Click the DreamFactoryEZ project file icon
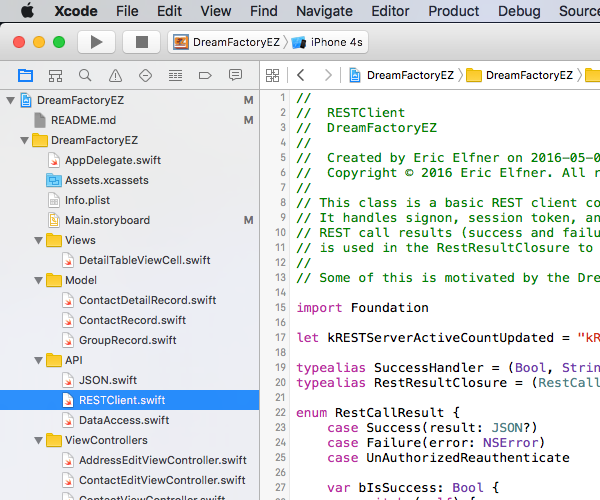Viewport: 600px width, 500px height. 26,100
